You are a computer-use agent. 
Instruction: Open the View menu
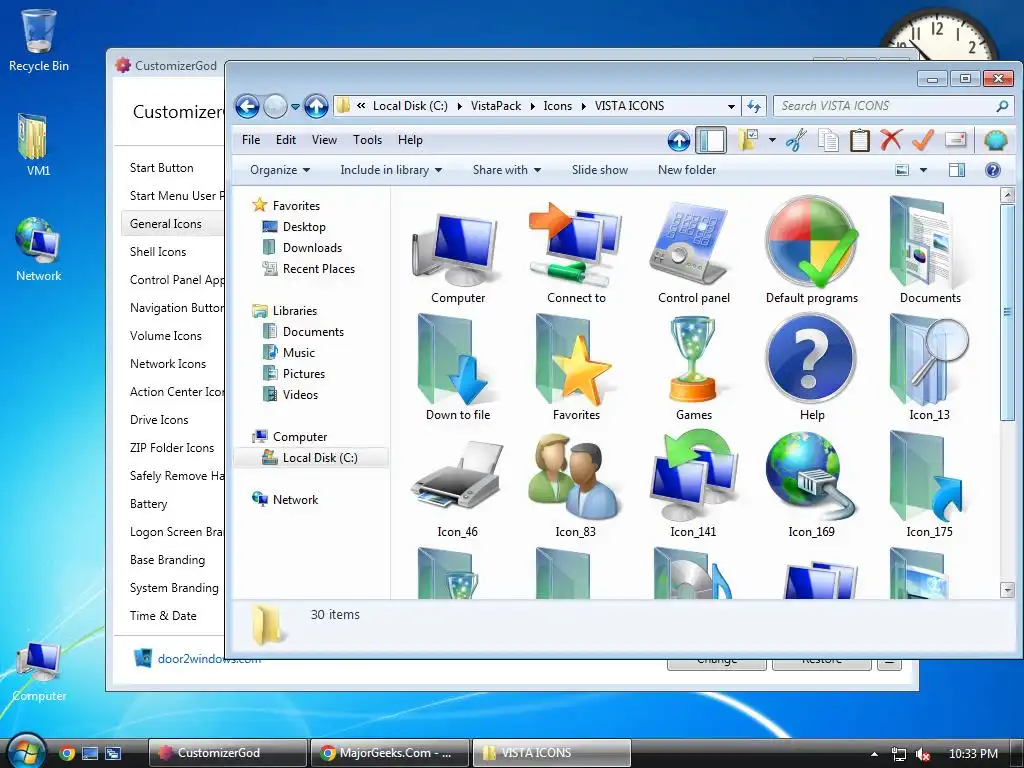[324, 140]
